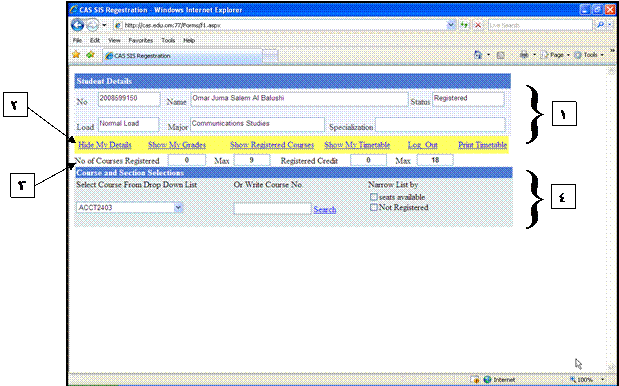Open the Help menu

coord(189,40)
